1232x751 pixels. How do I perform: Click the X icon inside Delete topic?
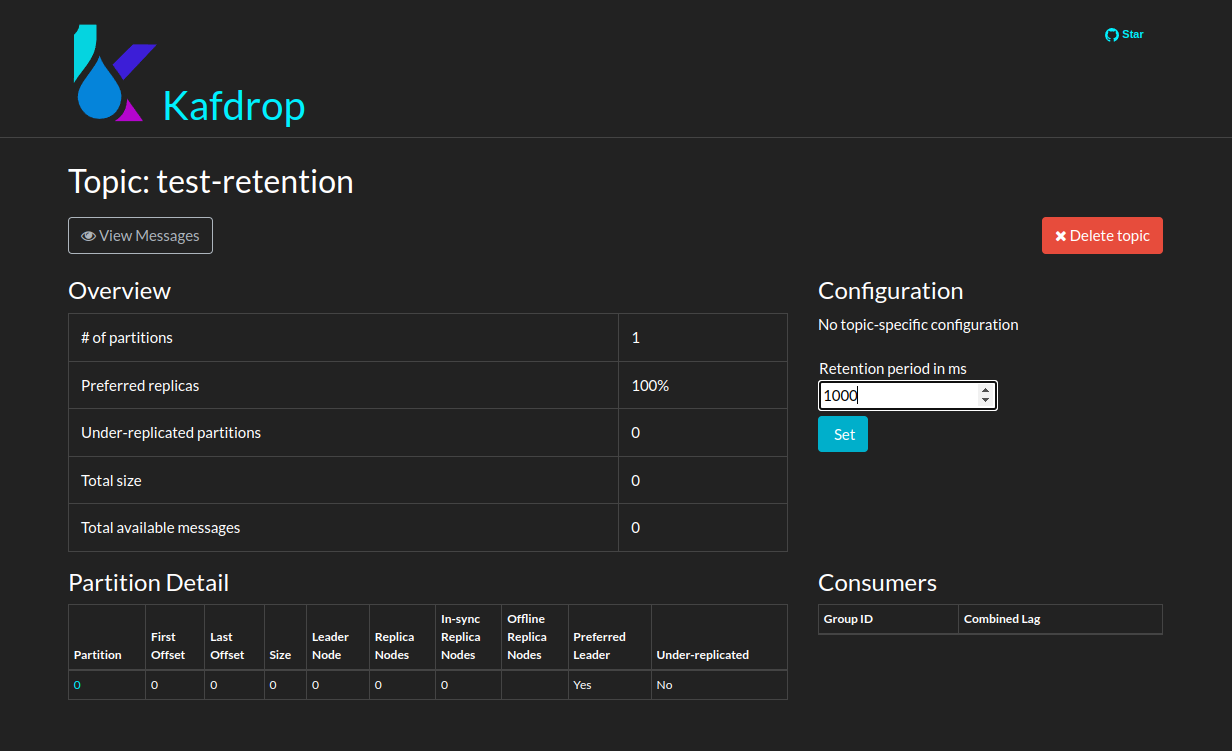click(x=1061, y=235)
